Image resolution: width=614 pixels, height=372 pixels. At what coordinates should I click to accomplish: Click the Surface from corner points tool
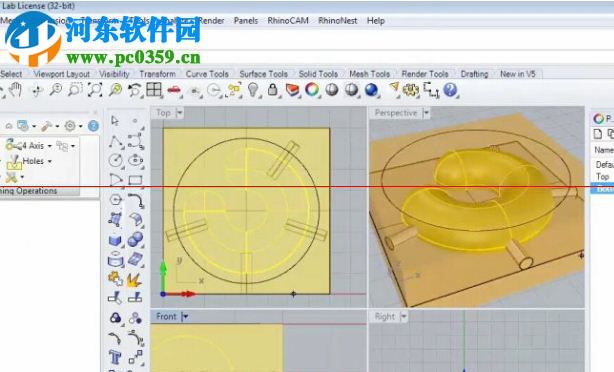[115, 220]
